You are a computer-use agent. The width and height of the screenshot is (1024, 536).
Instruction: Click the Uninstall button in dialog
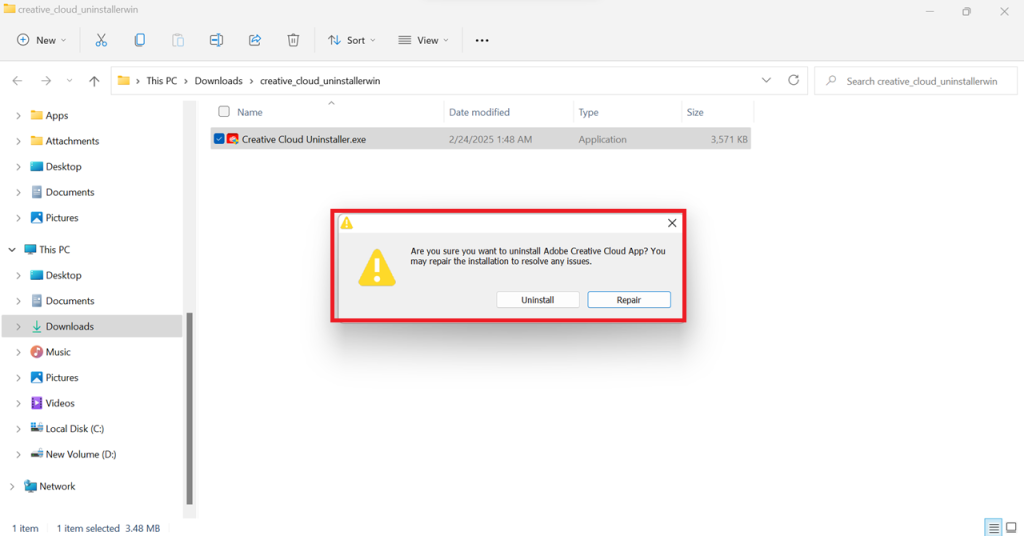[537, 300]
